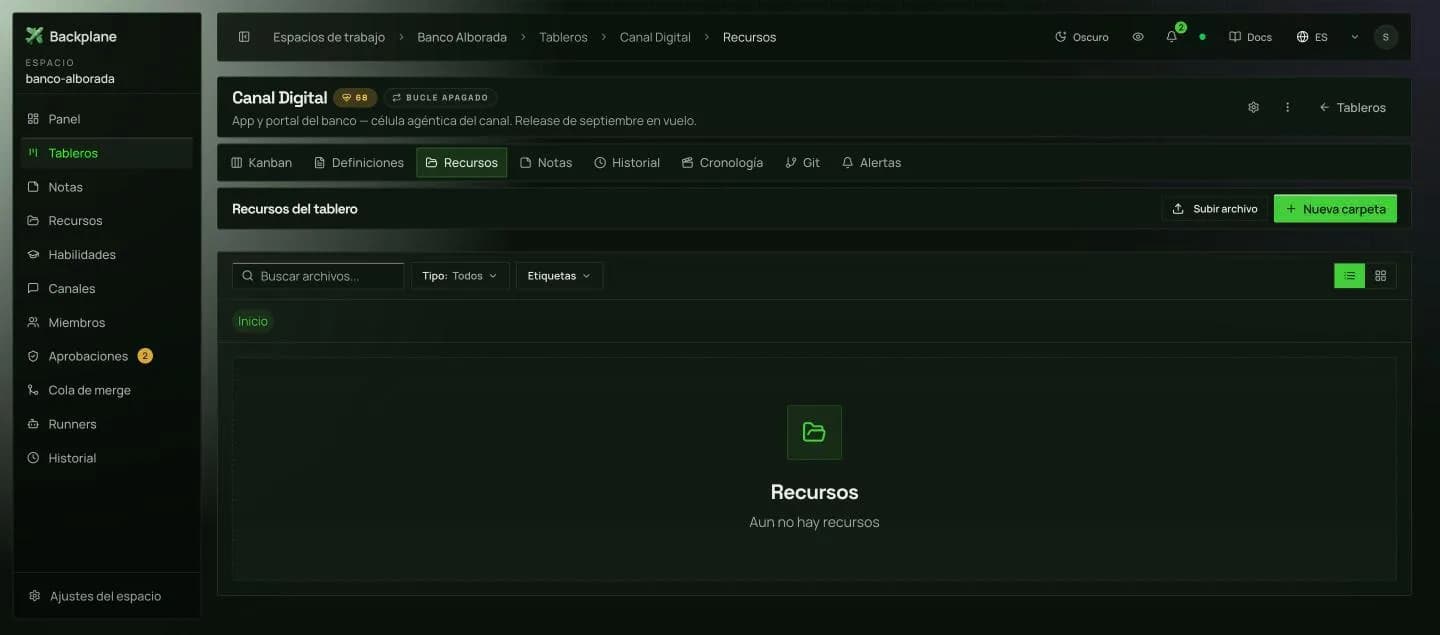Image resolution: width=1440 pixels, height=635 pixels.
Task: Switch to the board Notas tab
Action: pos(546,162)
